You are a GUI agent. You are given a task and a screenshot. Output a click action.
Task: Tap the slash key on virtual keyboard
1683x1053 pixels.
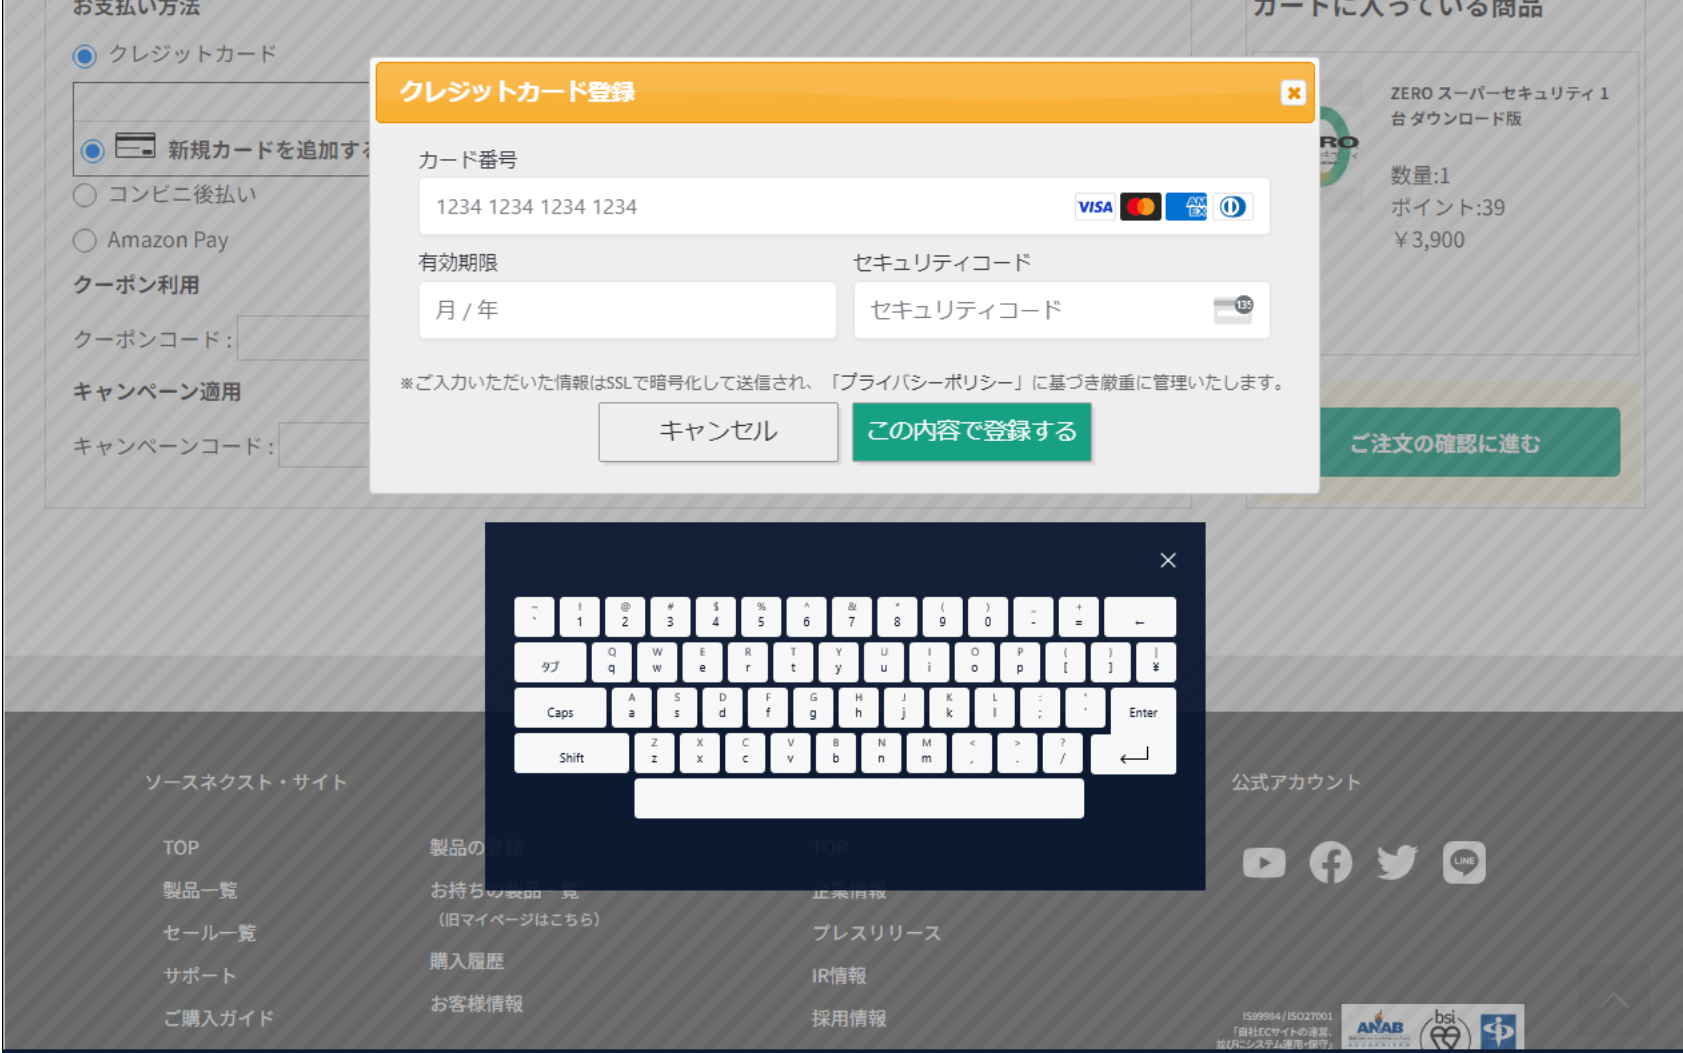(x=1063, y=754)
